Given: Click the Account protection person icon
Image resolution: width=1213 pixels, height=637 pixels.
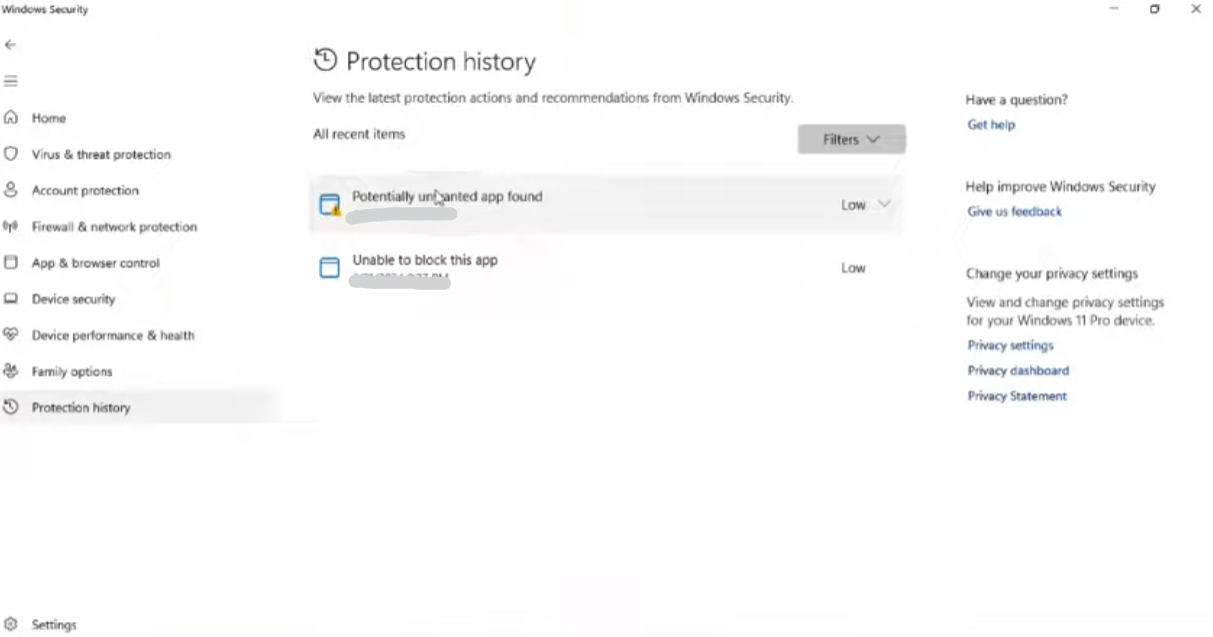Looking at the screenshot, I should click(11, 190).
